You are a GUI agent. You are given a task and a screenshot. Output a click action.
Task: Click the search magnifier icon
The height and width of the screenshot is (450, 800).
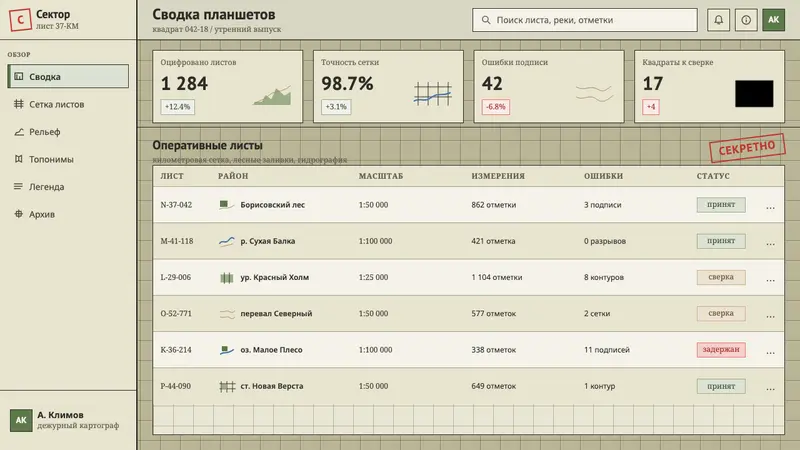[x=486, y=20]
